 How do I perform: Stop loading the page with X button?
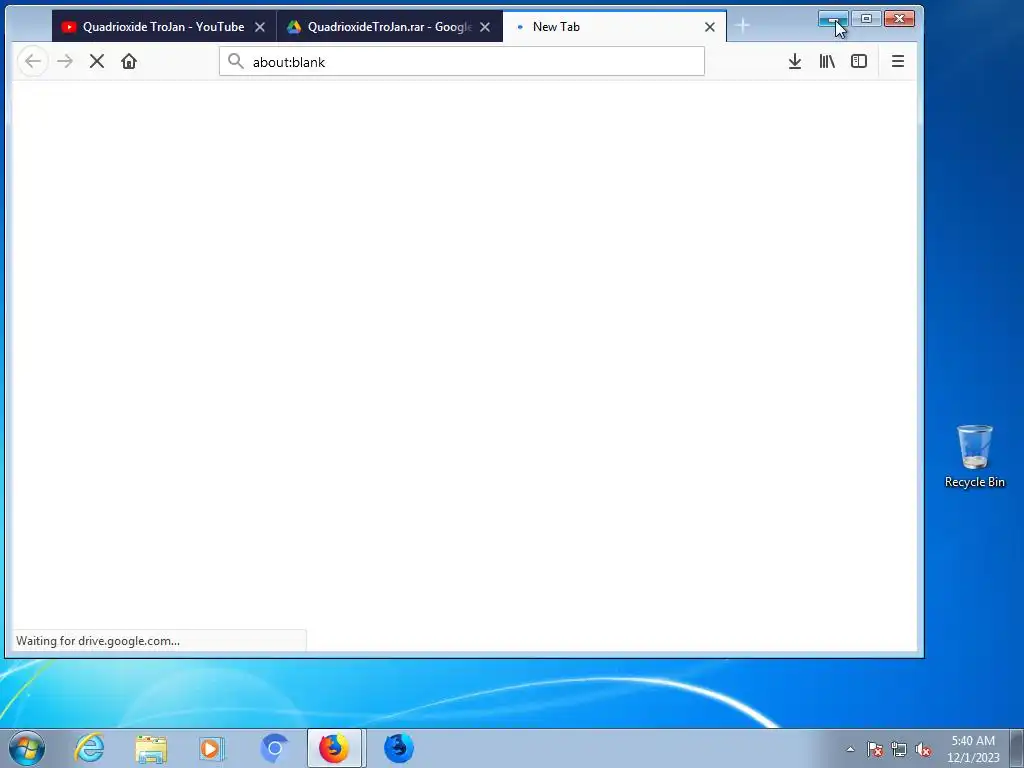(97, 61)
